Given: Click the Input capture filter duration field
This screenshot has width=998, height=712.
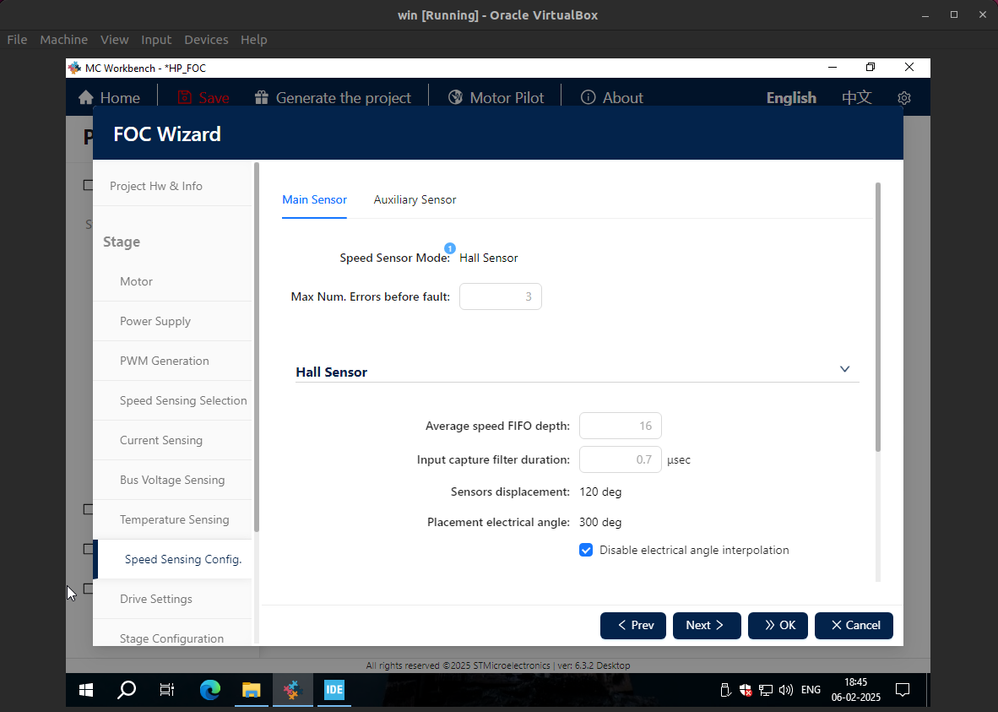Looking at the screenshot, I should (620, 459).
